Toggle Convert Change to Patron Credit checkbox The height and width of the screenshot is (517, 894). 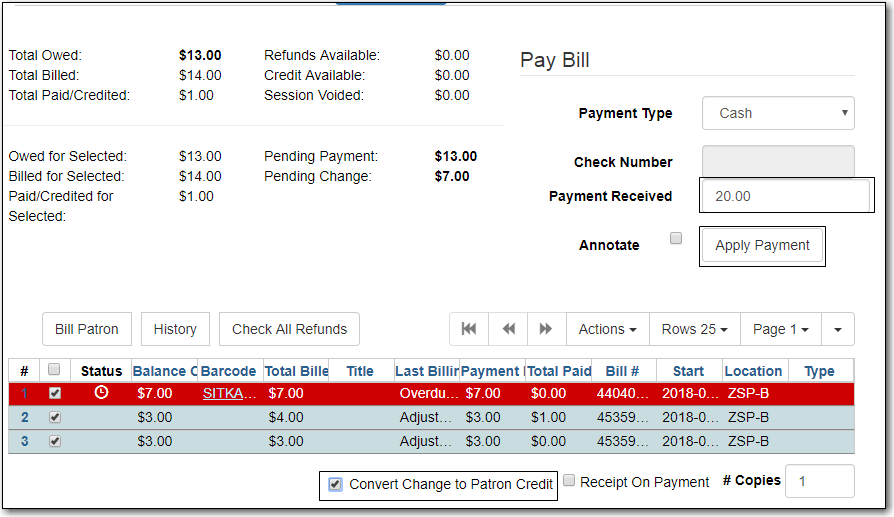tap(335, 485)
